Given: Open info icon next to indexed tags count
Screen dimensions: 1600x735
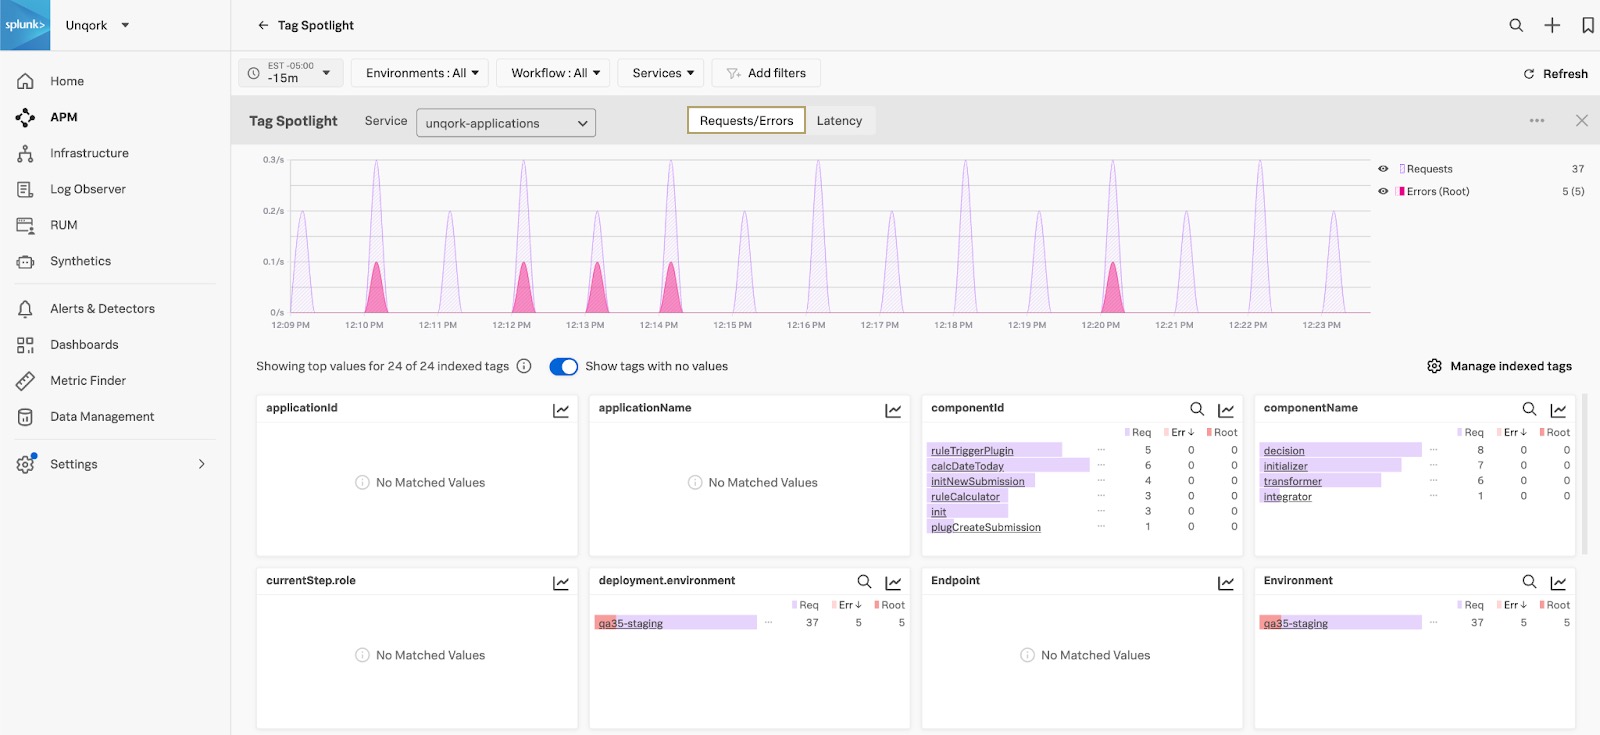Looking at the screenshot, I should pyautogui.click(x=524, y=366).
